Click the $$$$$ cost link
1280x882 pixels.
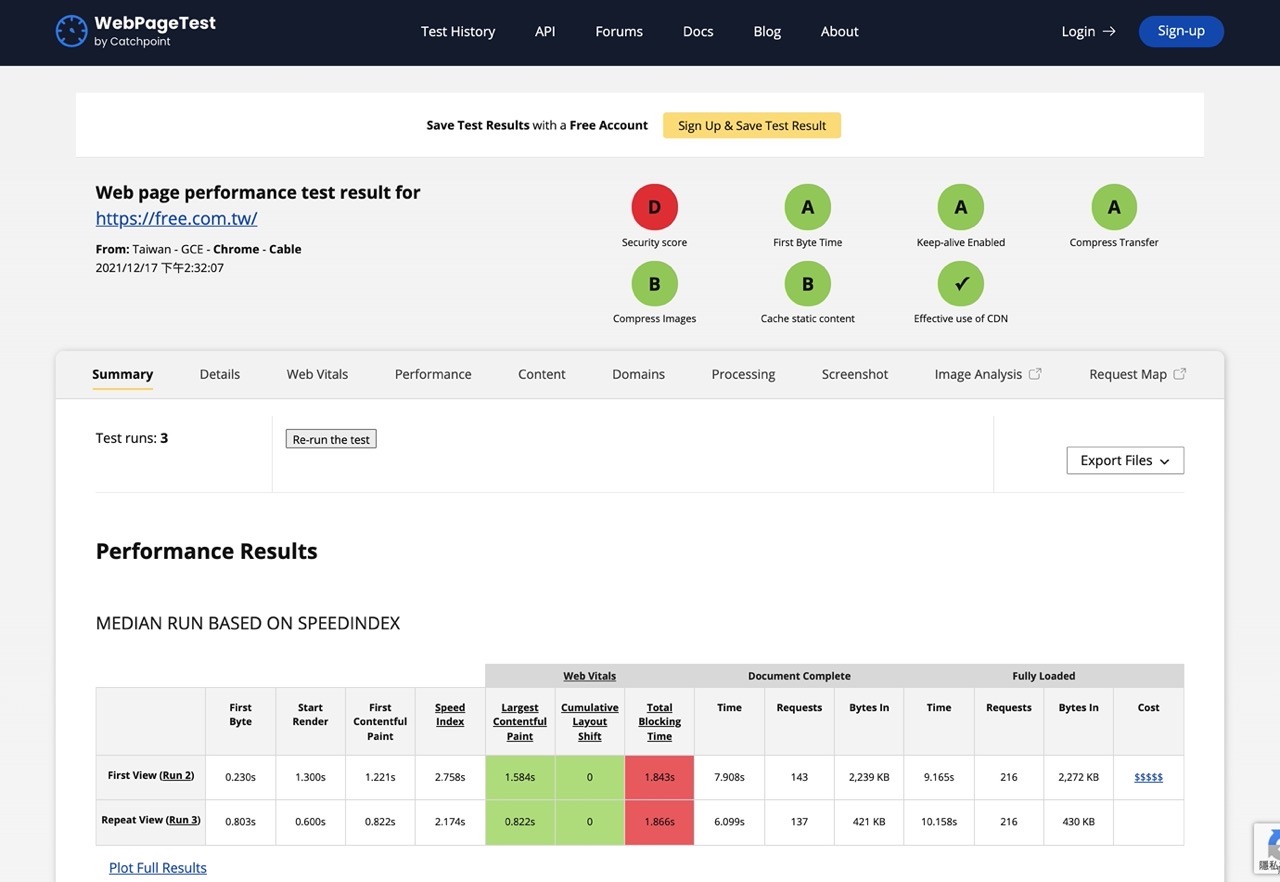(1148, 777)
